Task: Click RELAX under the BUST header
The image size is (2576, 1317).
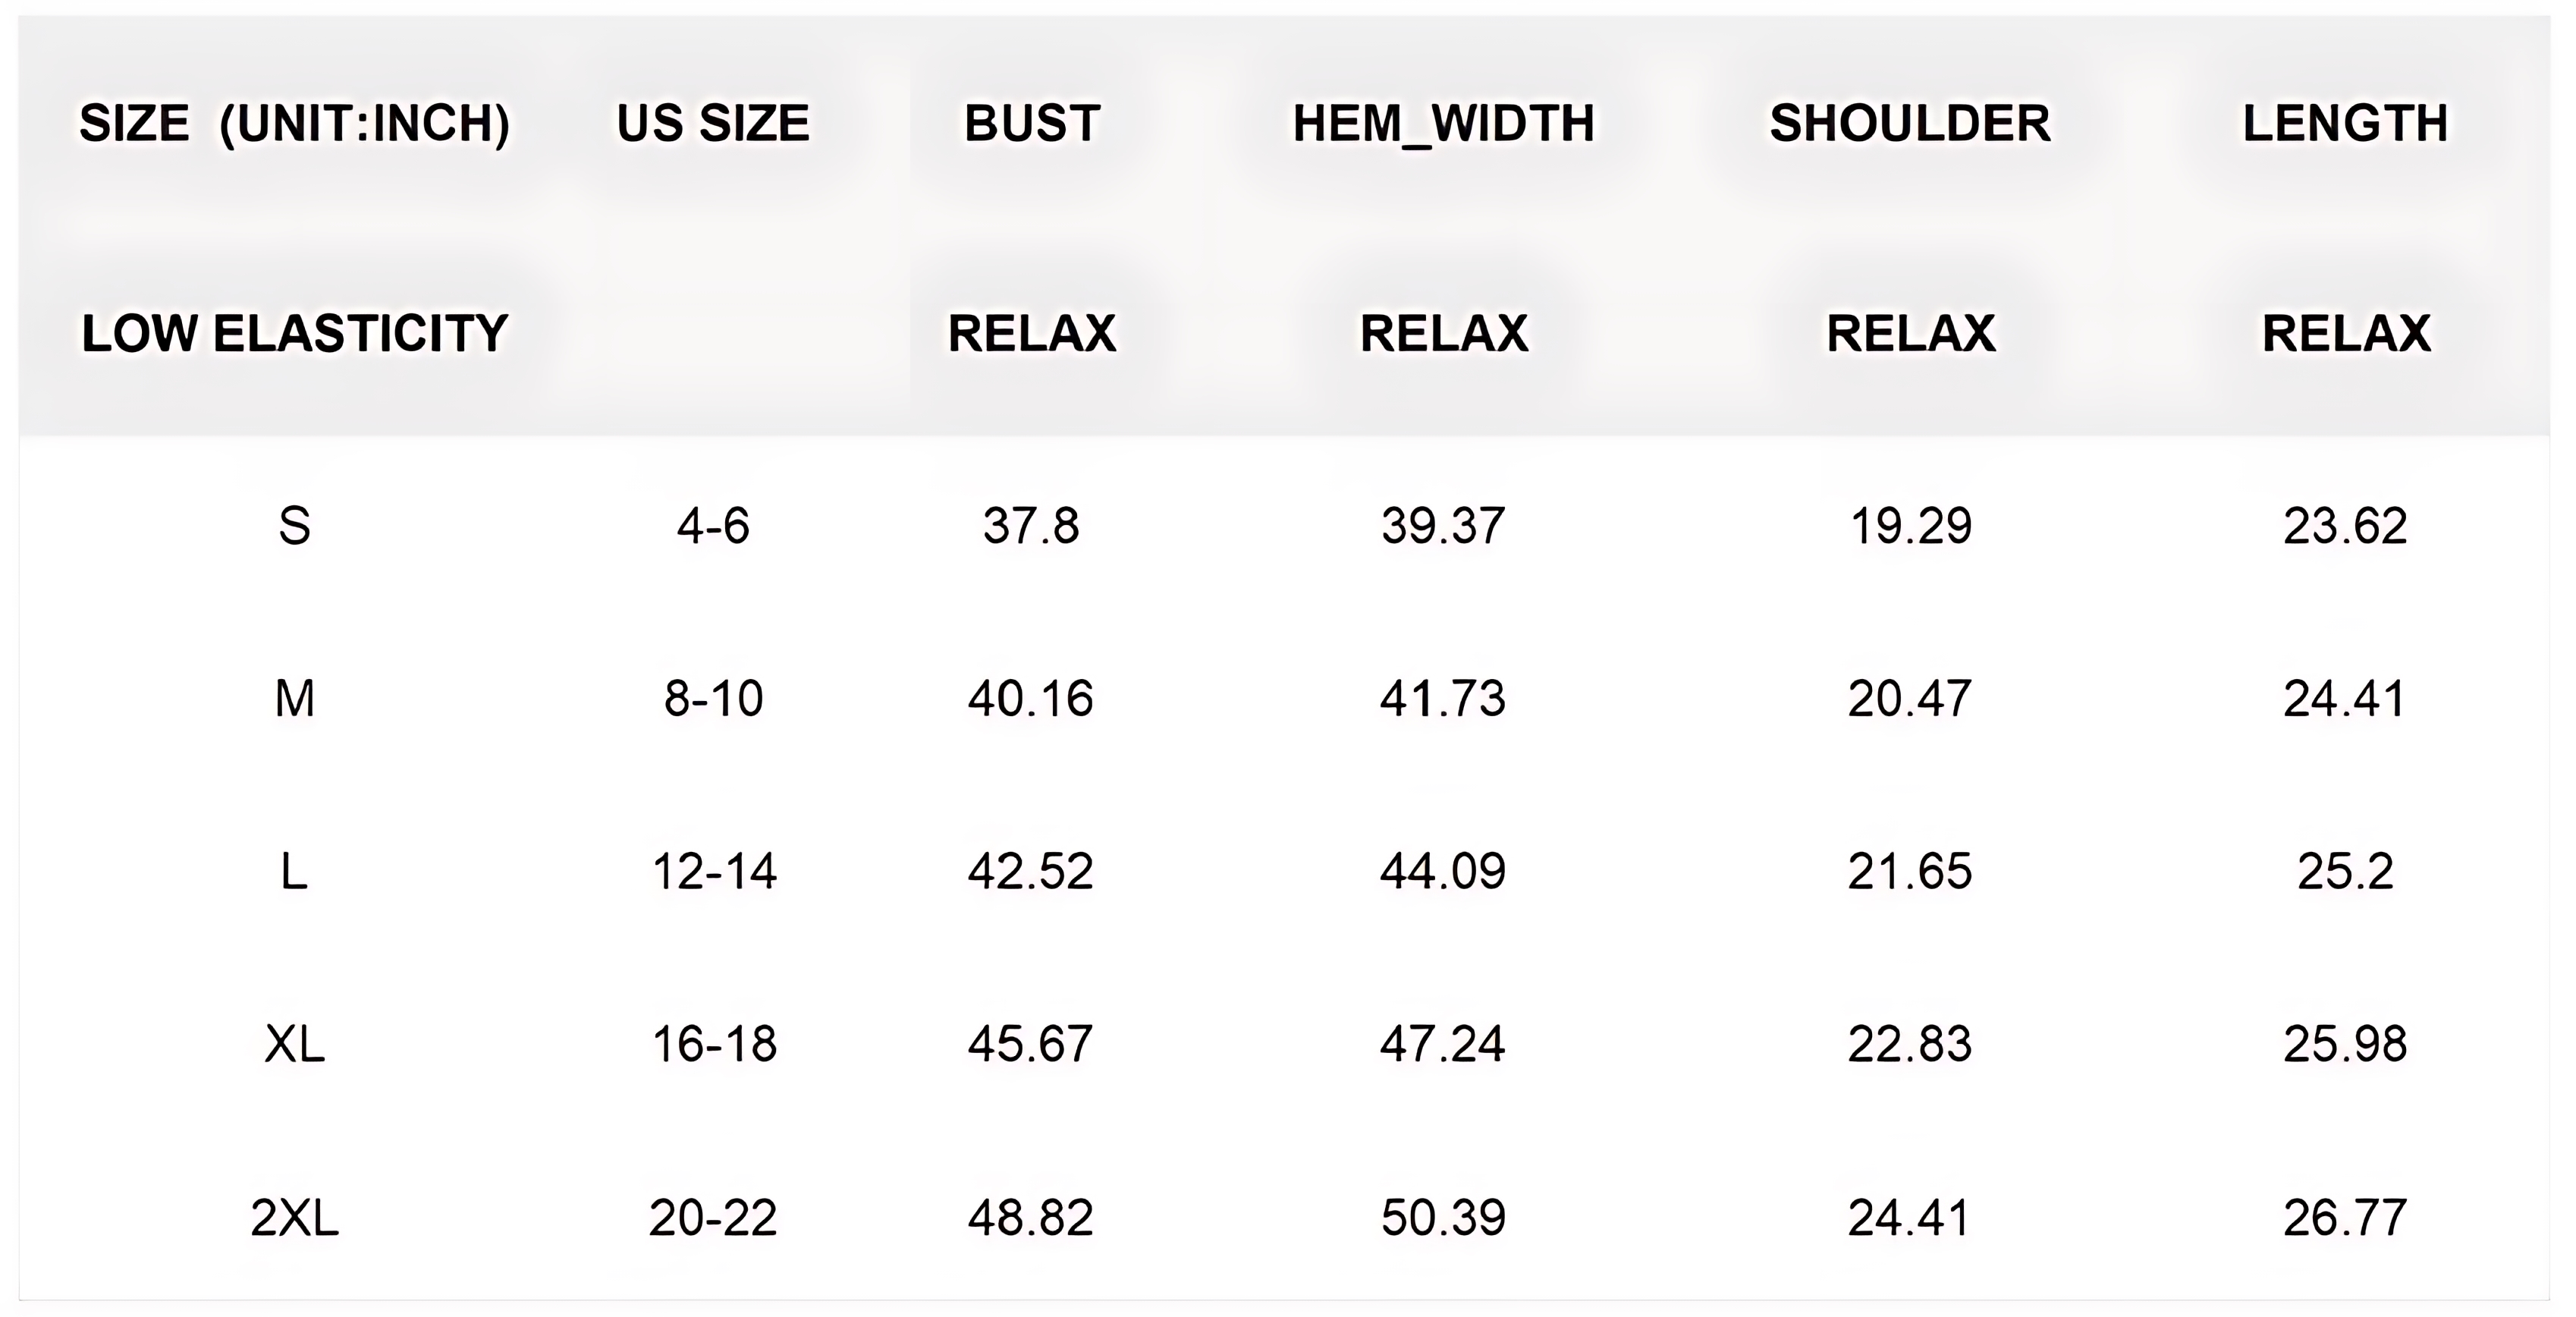Action: coord(1031,333)
